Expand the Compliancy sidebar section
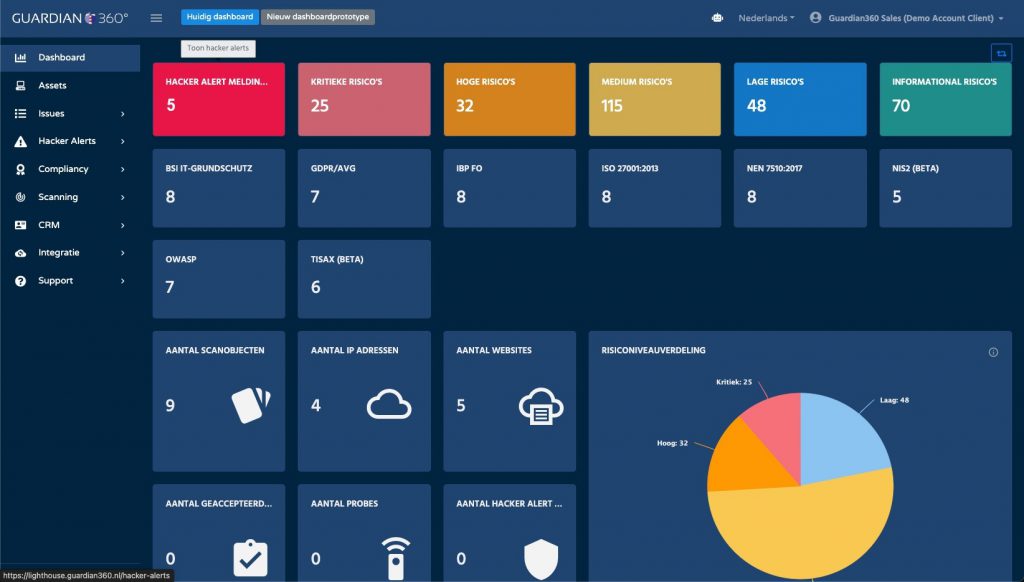The image size is (1024, 582). tap(70, 169)
